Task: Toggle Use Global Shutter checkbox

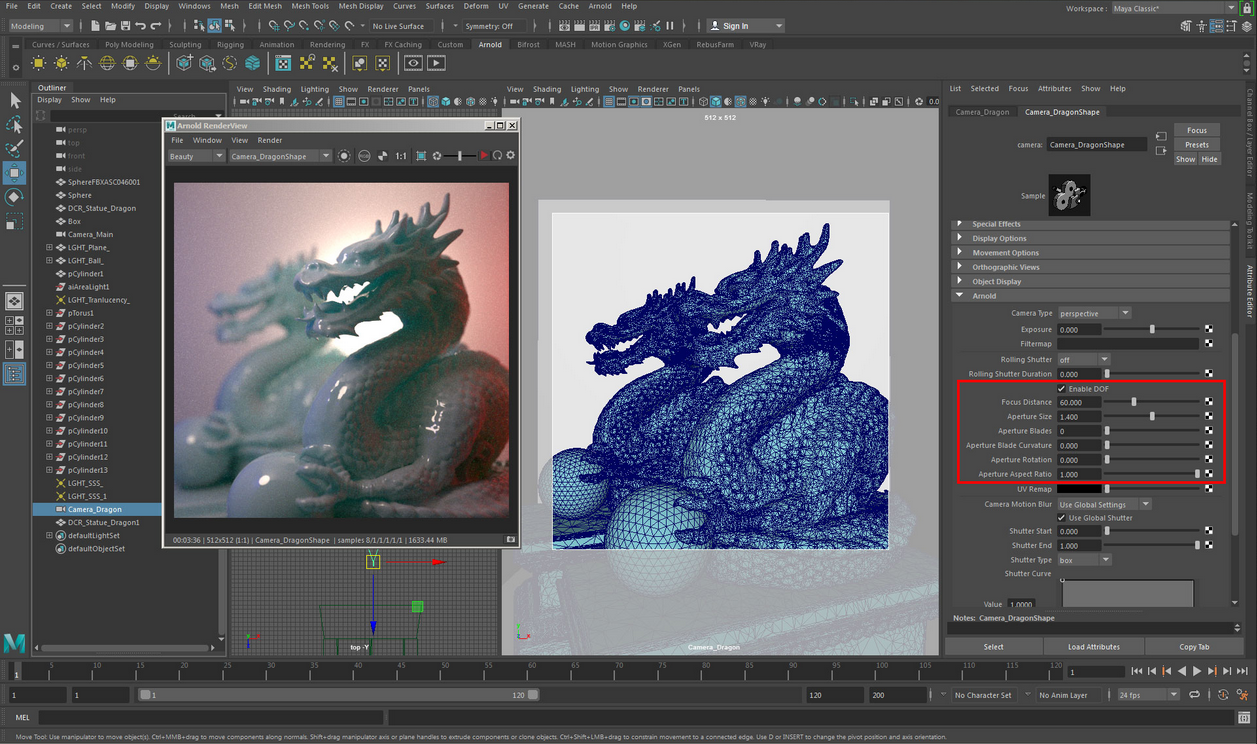Action: point(1062,518)
